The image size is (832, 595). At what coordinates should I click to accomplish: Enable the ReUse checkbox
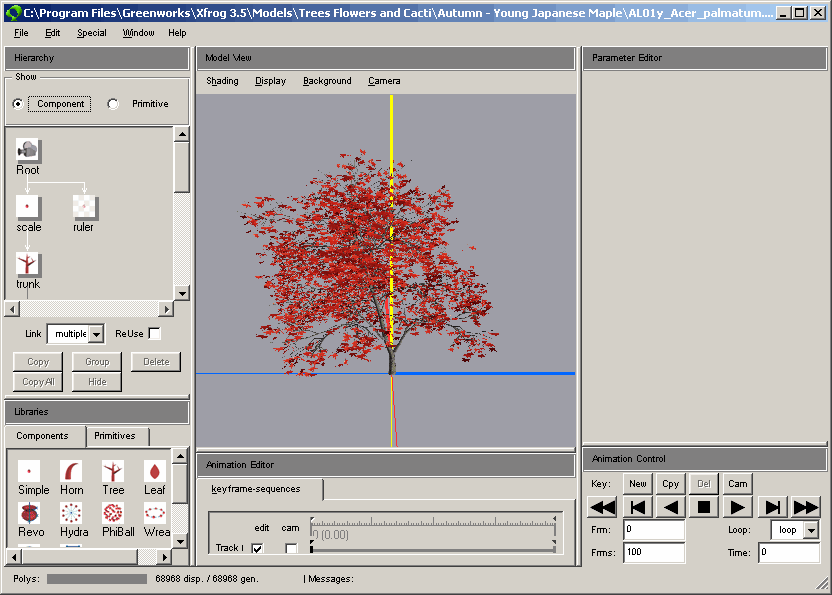pyautogui.click(x=154, y=334)
